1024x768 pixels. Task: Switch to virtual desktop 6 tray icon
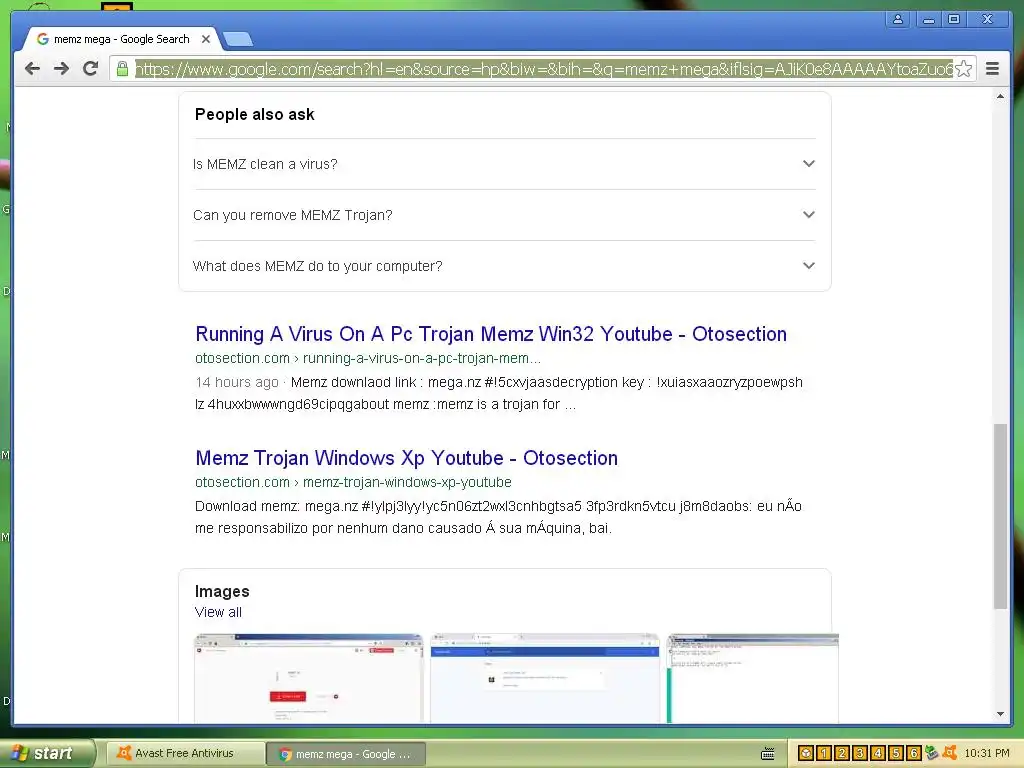tap(914, 753)
